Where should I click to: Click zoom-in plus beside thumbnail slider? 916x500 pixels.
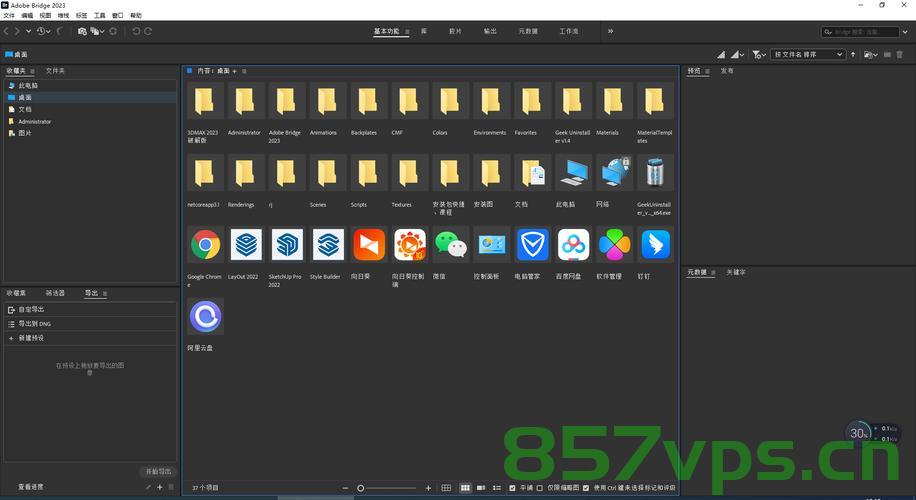point(428,488)
